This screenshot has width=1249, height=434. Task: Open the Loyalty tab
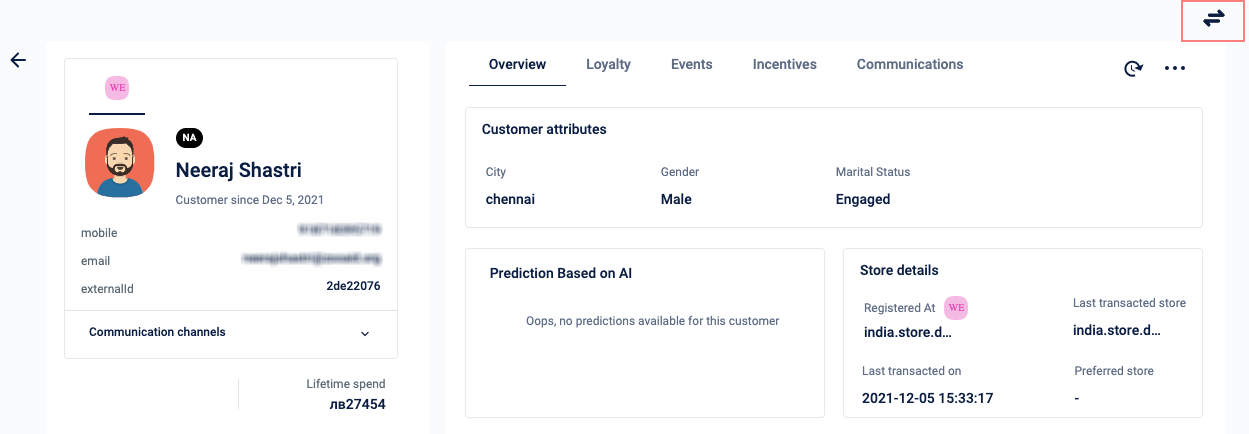(608, 65)
